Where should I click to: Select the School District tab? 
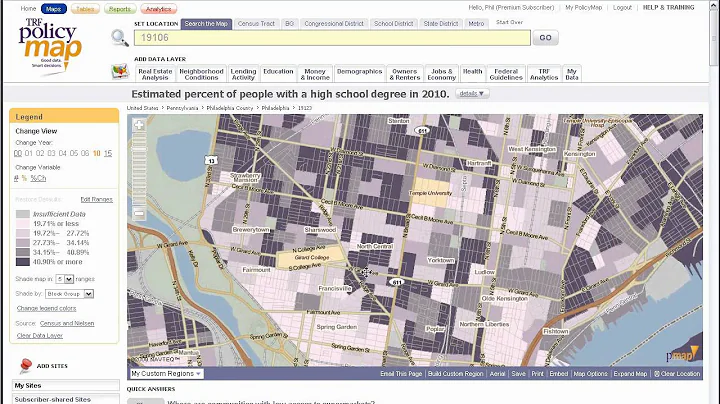coord(394,24)
